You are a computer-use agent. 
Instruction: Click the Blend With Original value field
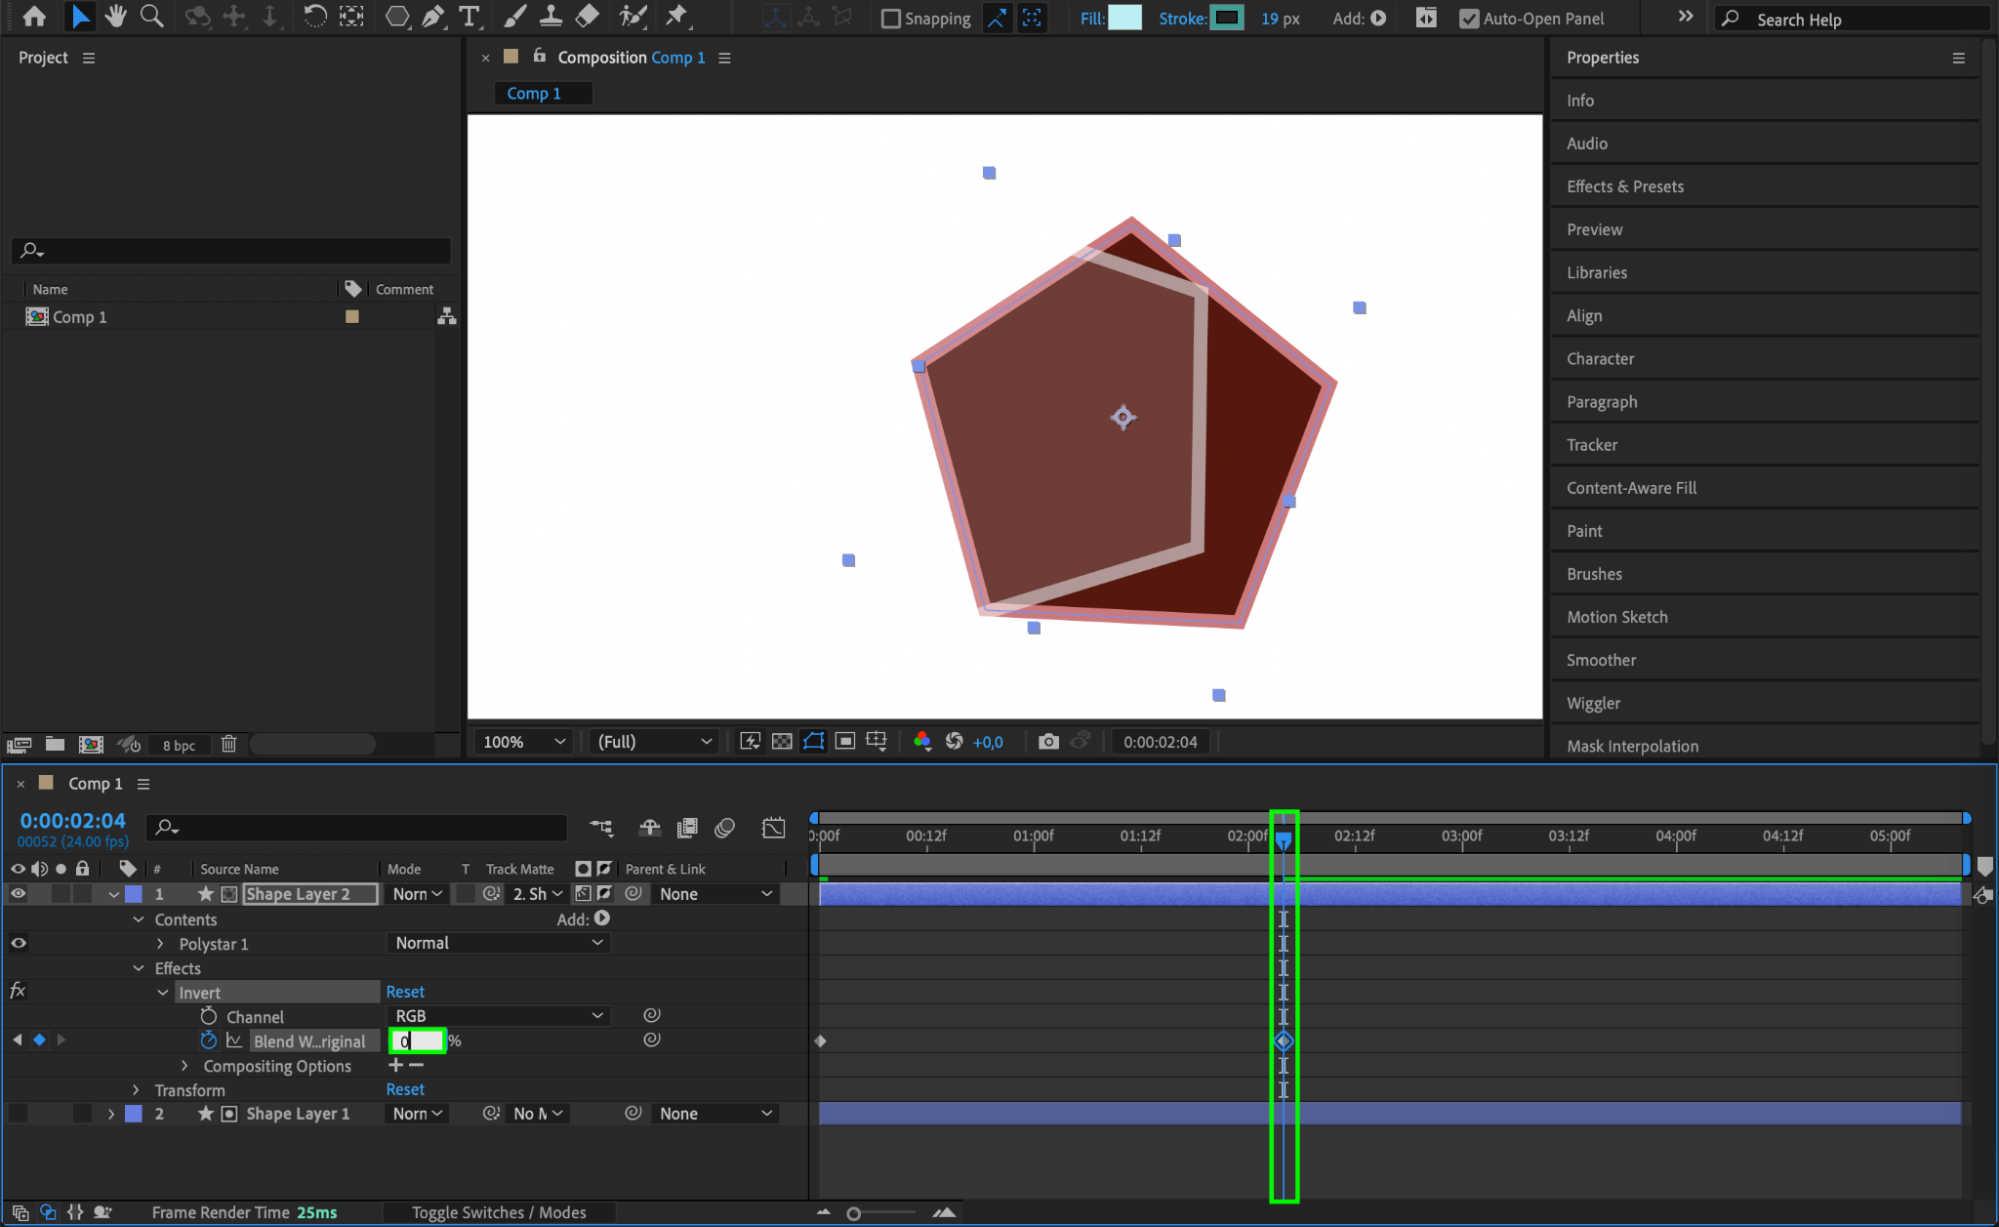point(417,1041)
